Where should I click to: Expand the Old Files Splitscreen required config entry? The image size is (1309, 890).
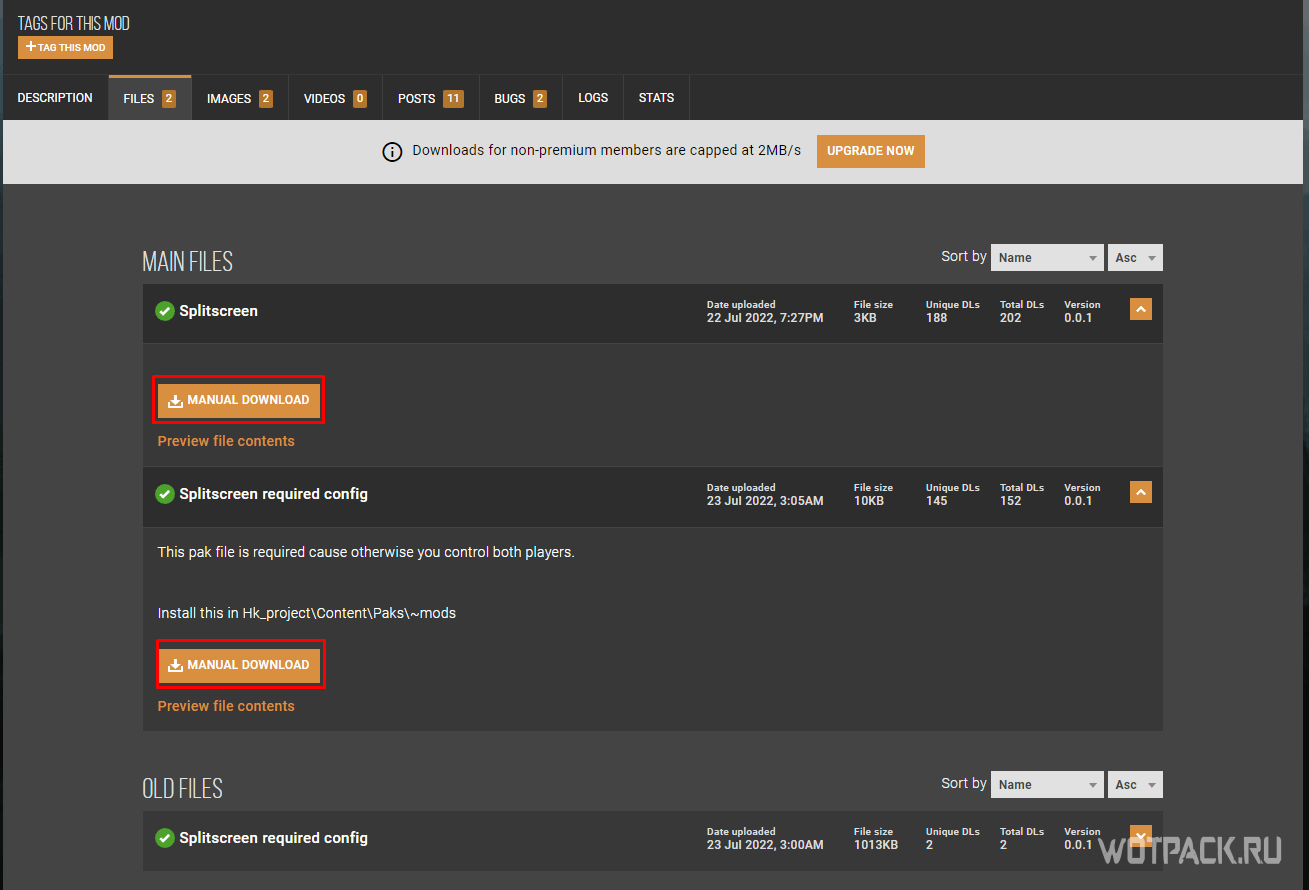point(1140,835)
